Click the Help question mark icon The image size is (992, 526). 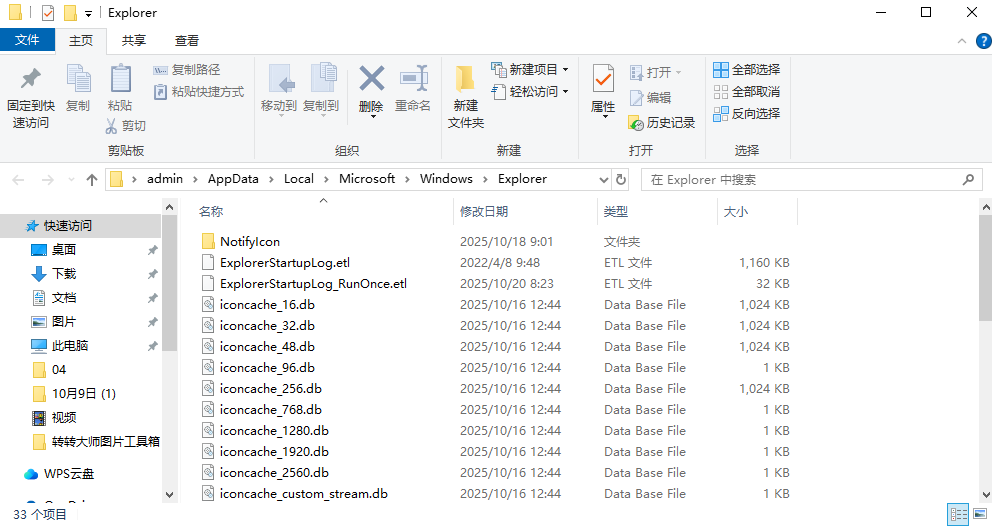pos(982,41)
